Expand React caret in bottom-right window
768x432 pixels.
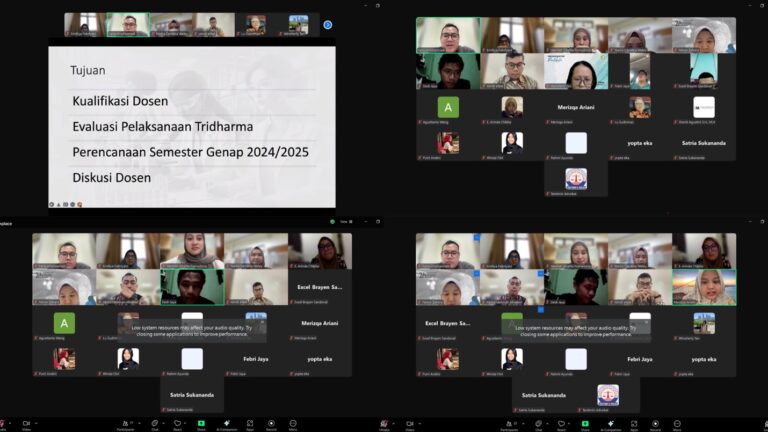(x=570, y=423)
